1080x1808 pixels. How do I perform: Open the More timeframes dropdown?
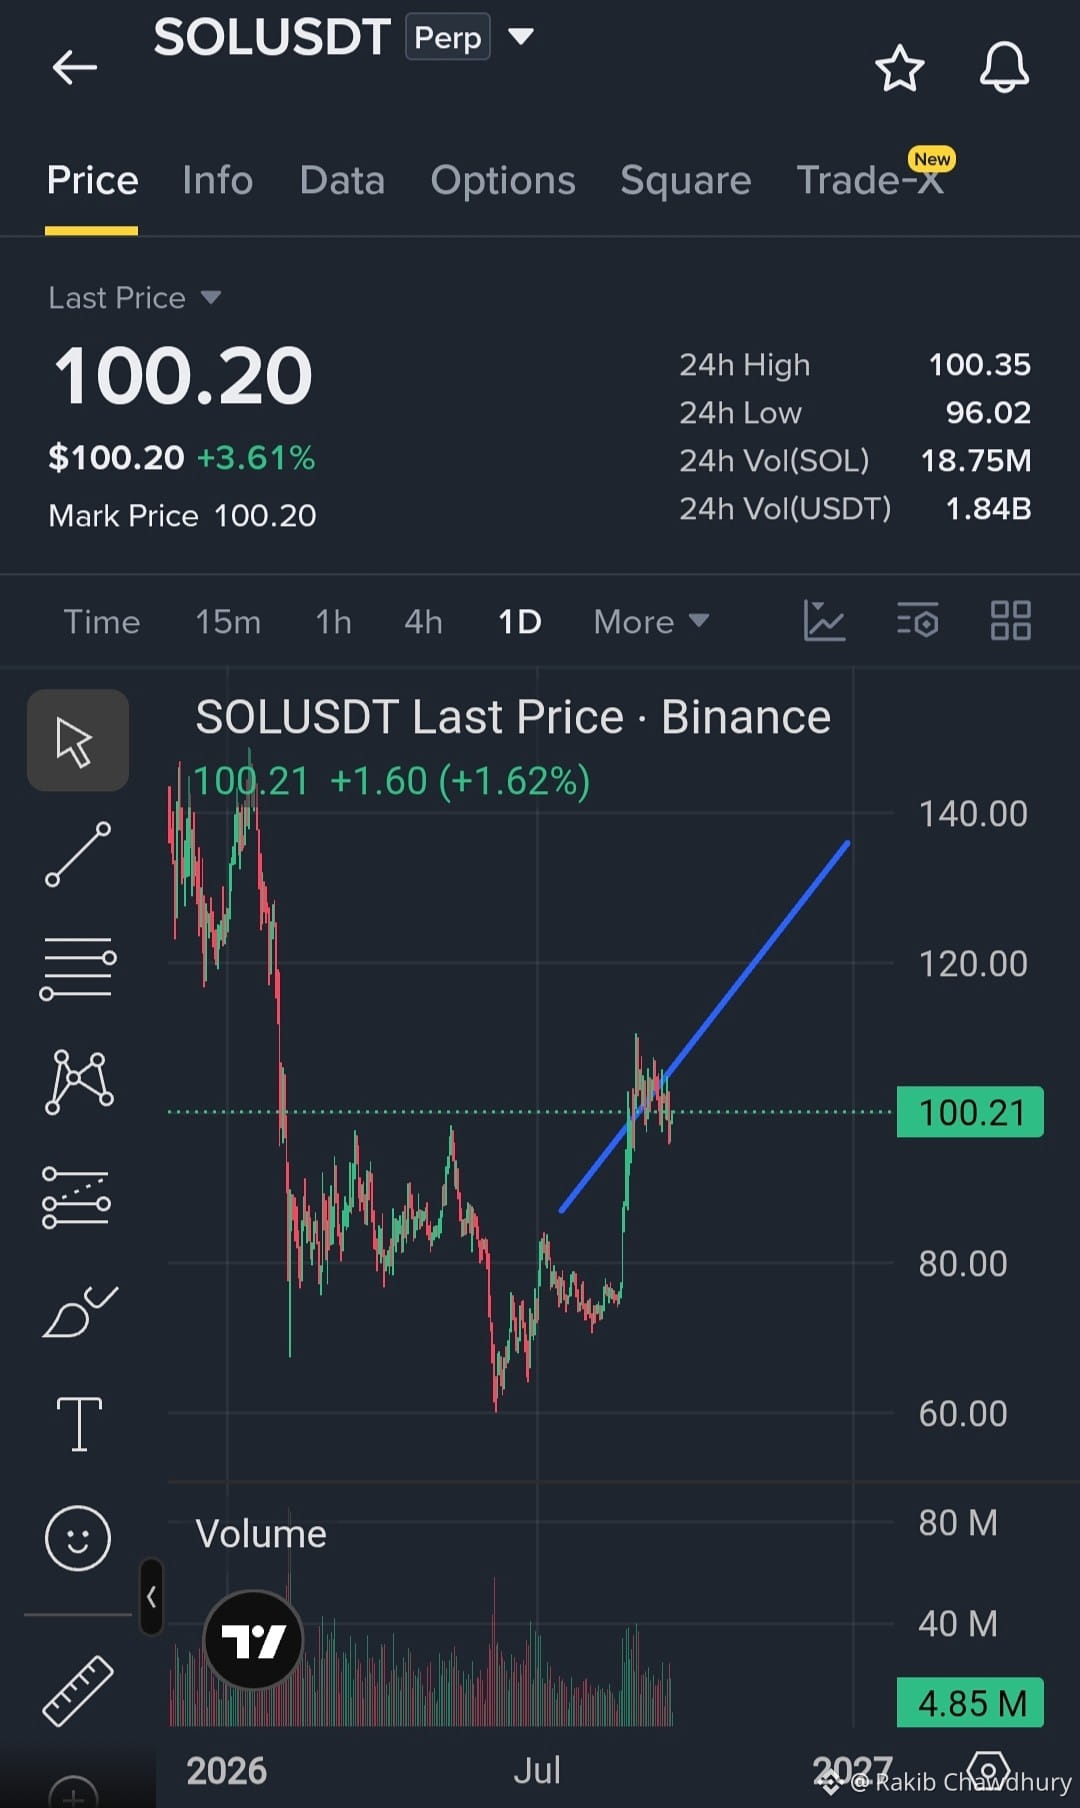651,622
